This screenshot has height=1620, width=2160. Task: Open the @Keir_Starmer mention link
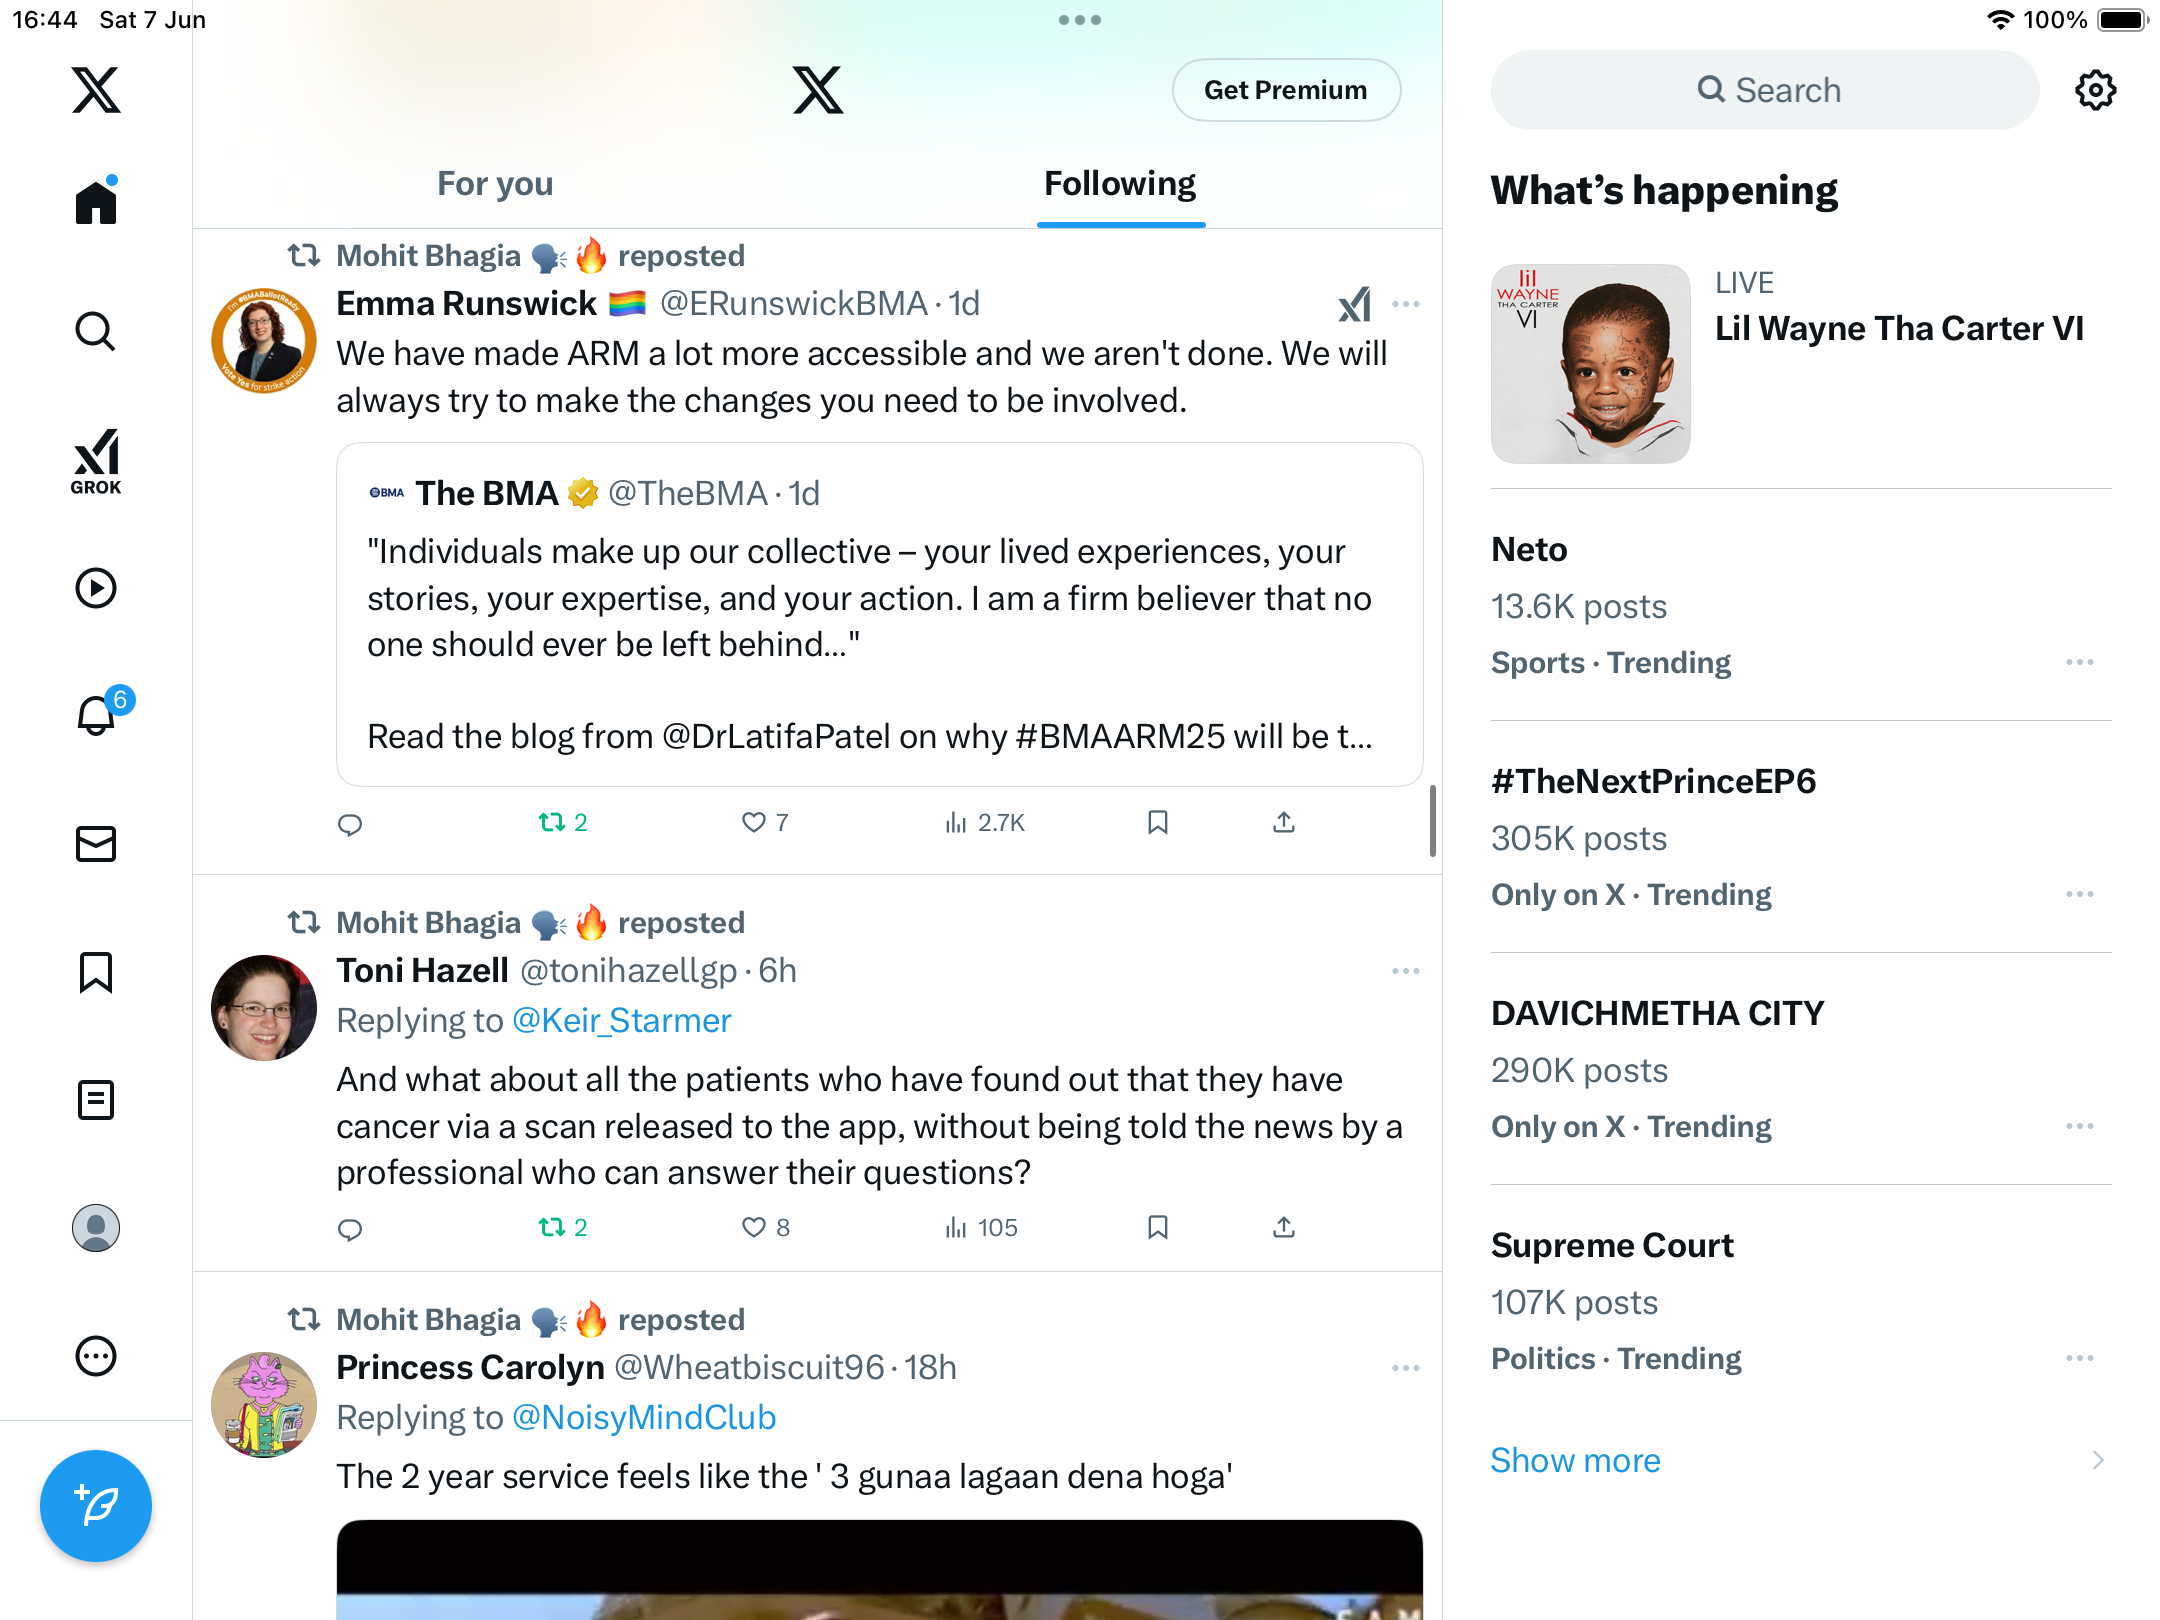(621, 1020)
